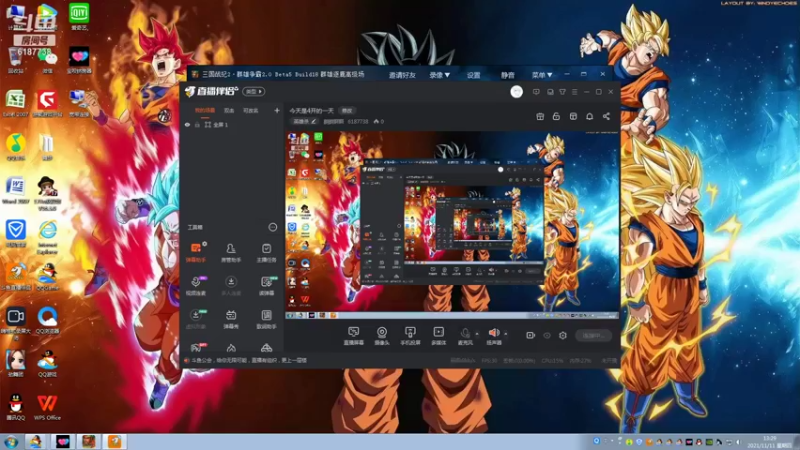Open the Internet Explorer desktop icon
800x450 pixels.
pos(47,237)
